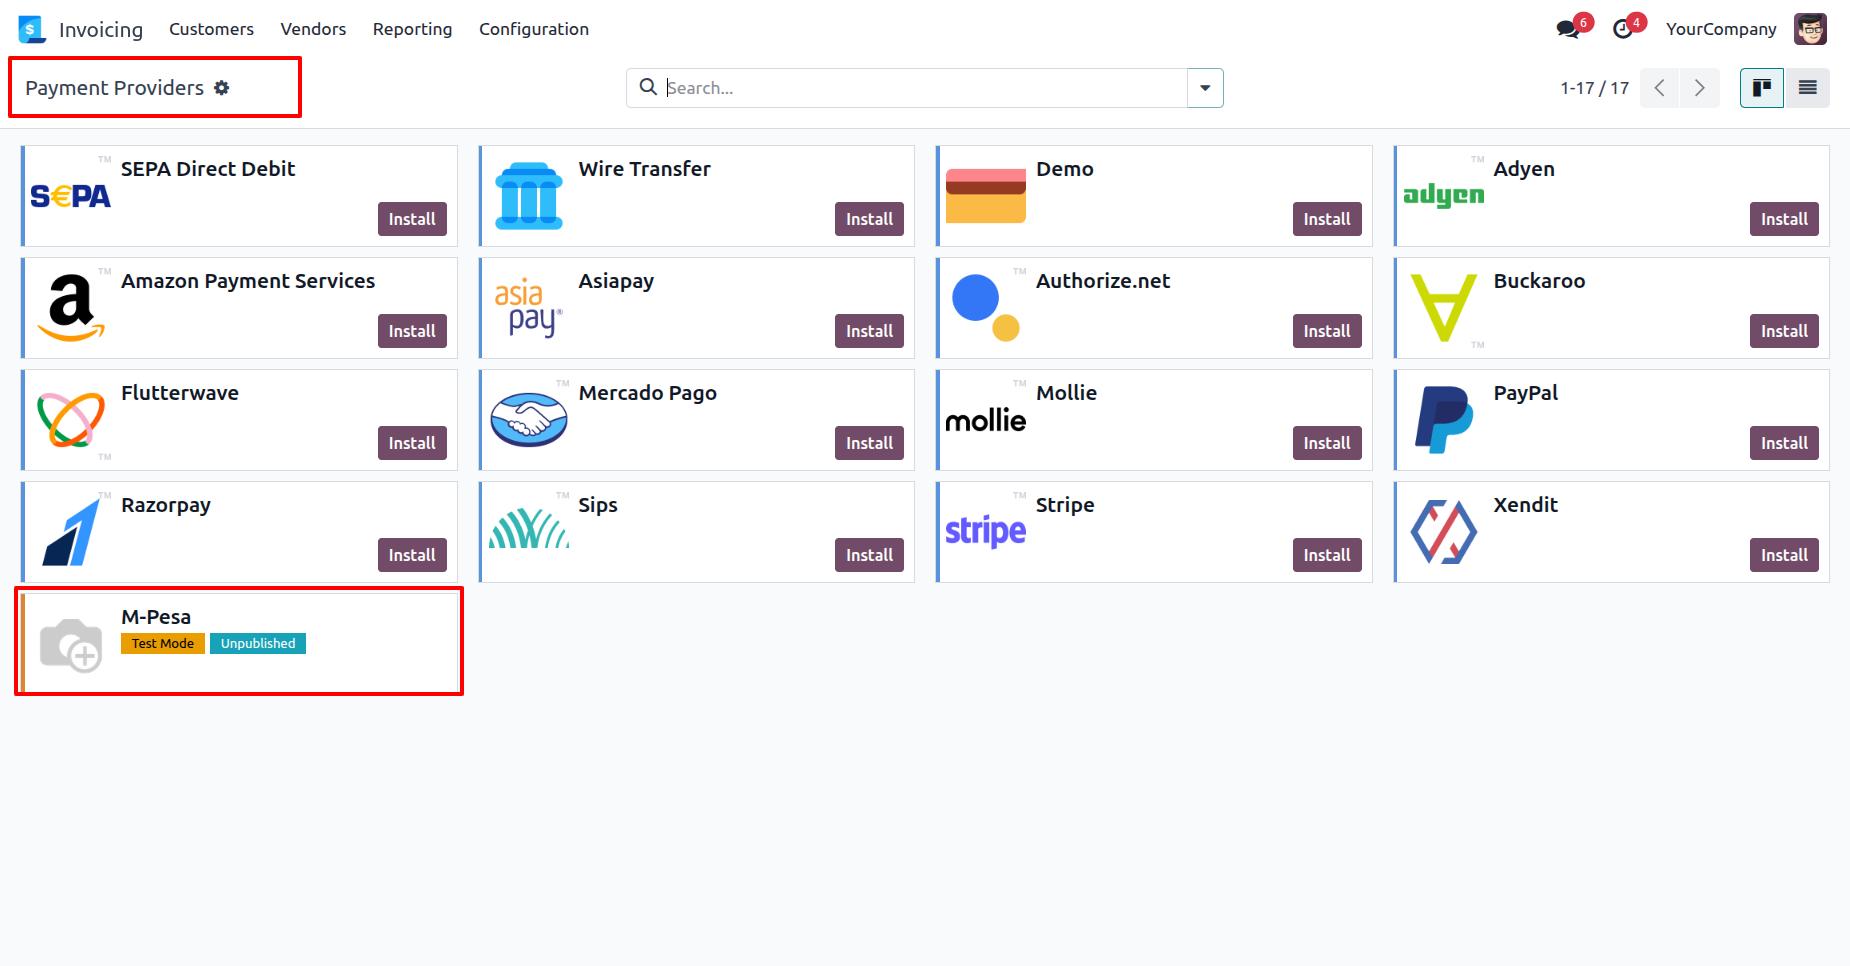The height and width of the screenshot is (966, 1850).
Task: Open the chat messages icon
Action: 1567,29
